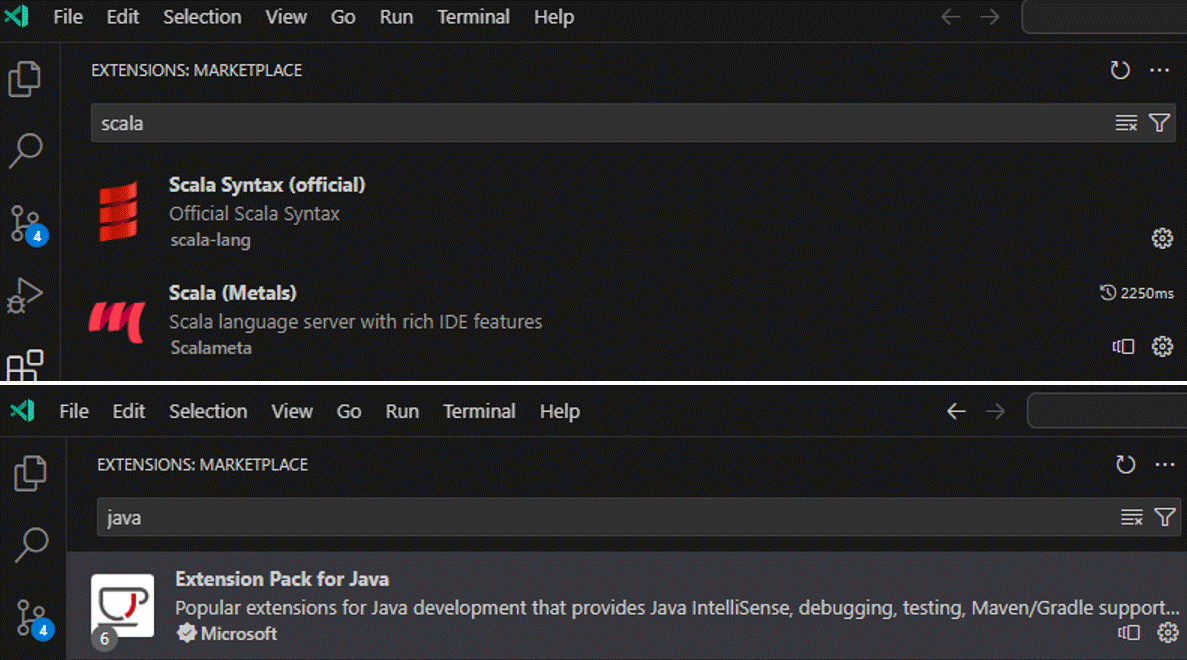This screenshot has height=660, width=1187.
Task: Open Run and Debug in the activity bar
Action: click(26, 296)
